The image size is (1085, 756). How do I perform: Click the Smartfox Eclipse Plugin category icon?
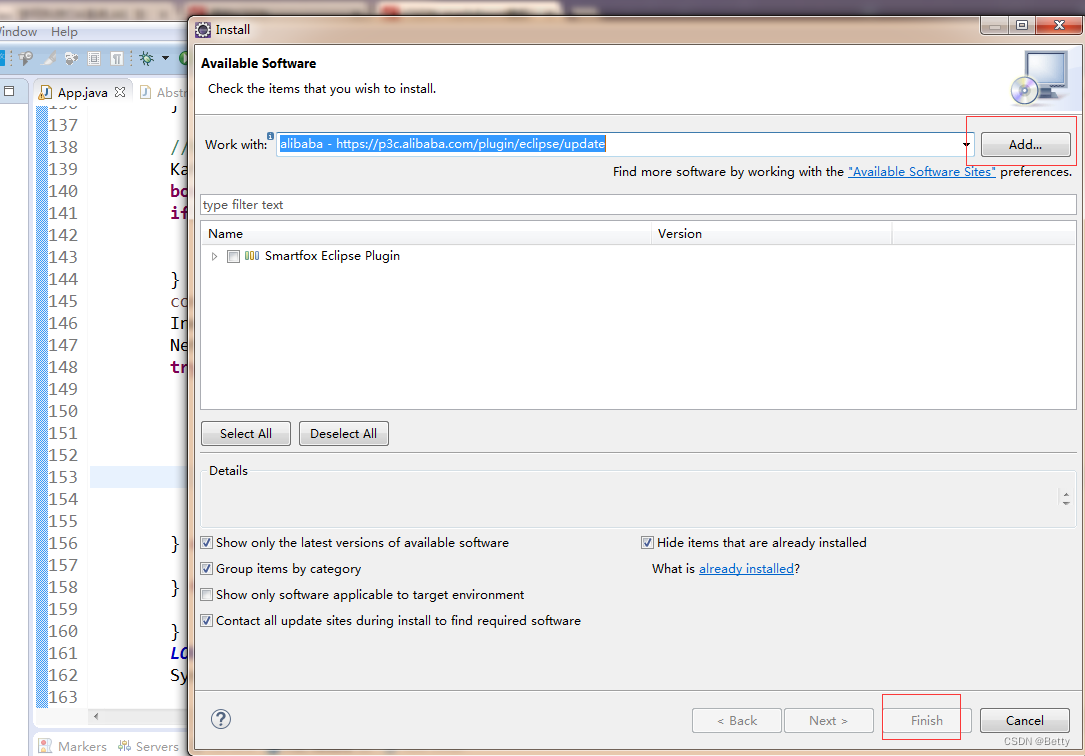pos(252,256)
